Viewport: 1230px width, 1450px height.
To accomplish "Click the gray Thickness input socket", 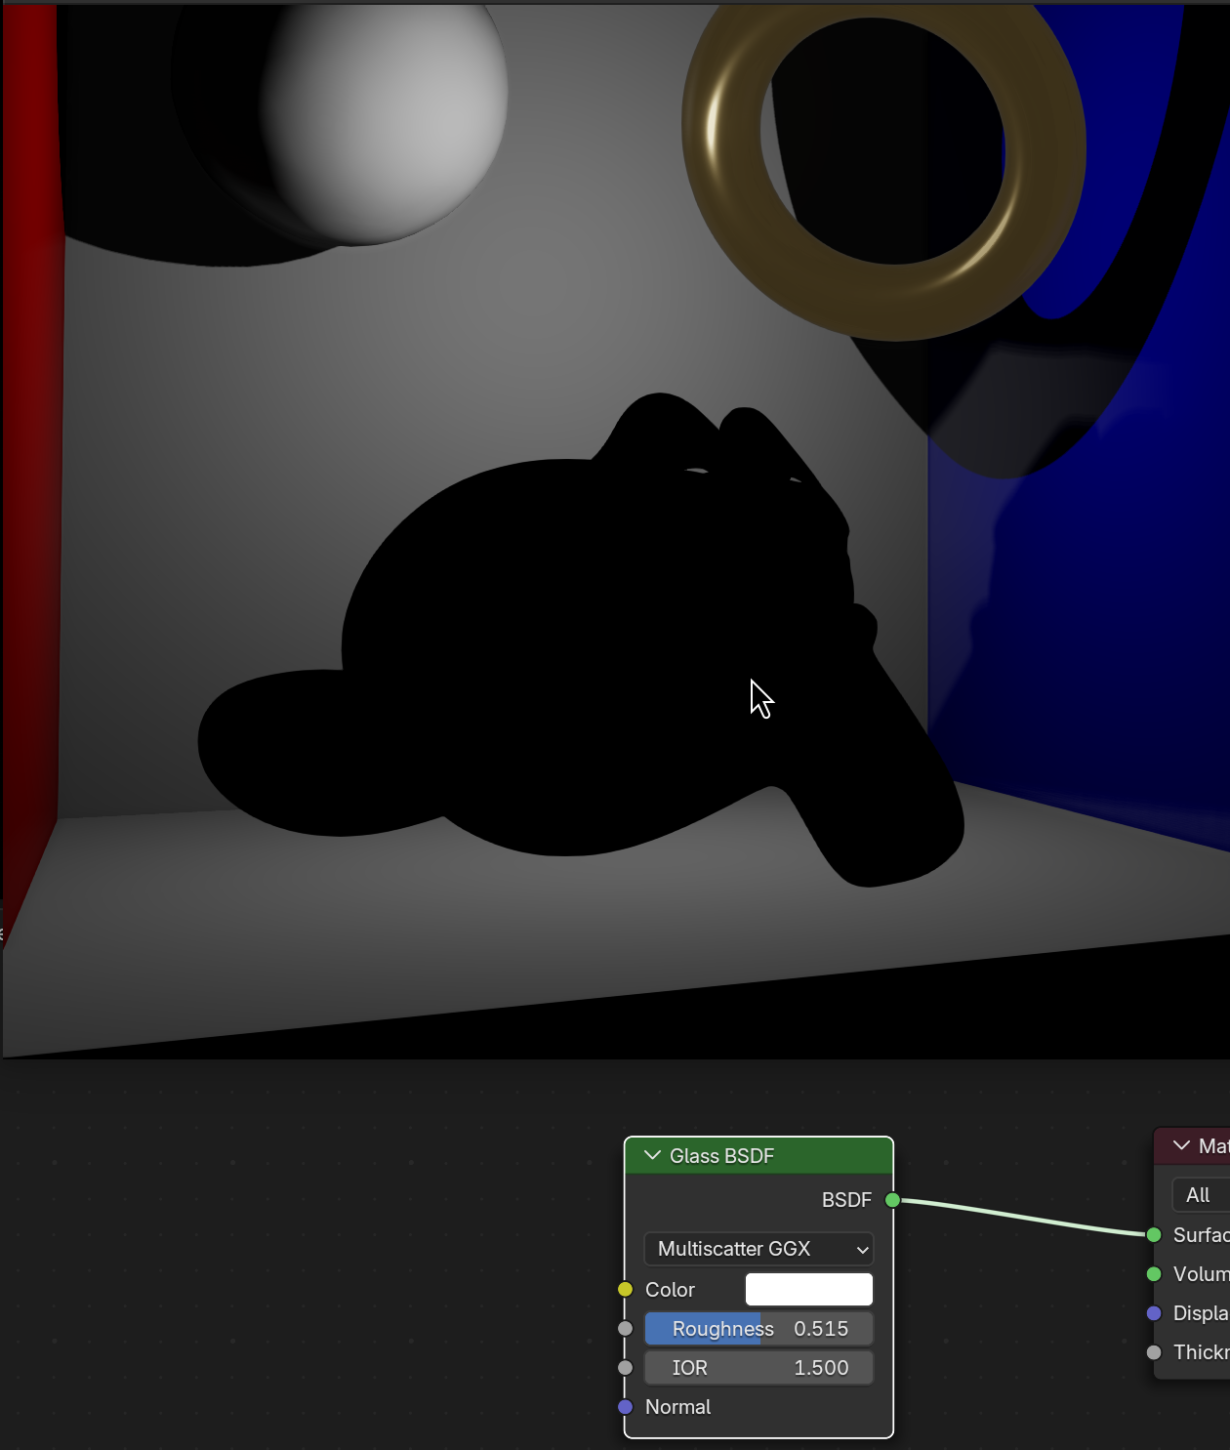I will coord(1154,1352).
